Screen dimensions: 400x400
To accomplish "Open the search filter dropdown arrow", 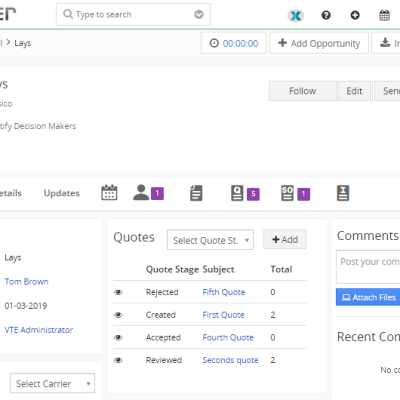I will 199,14.
